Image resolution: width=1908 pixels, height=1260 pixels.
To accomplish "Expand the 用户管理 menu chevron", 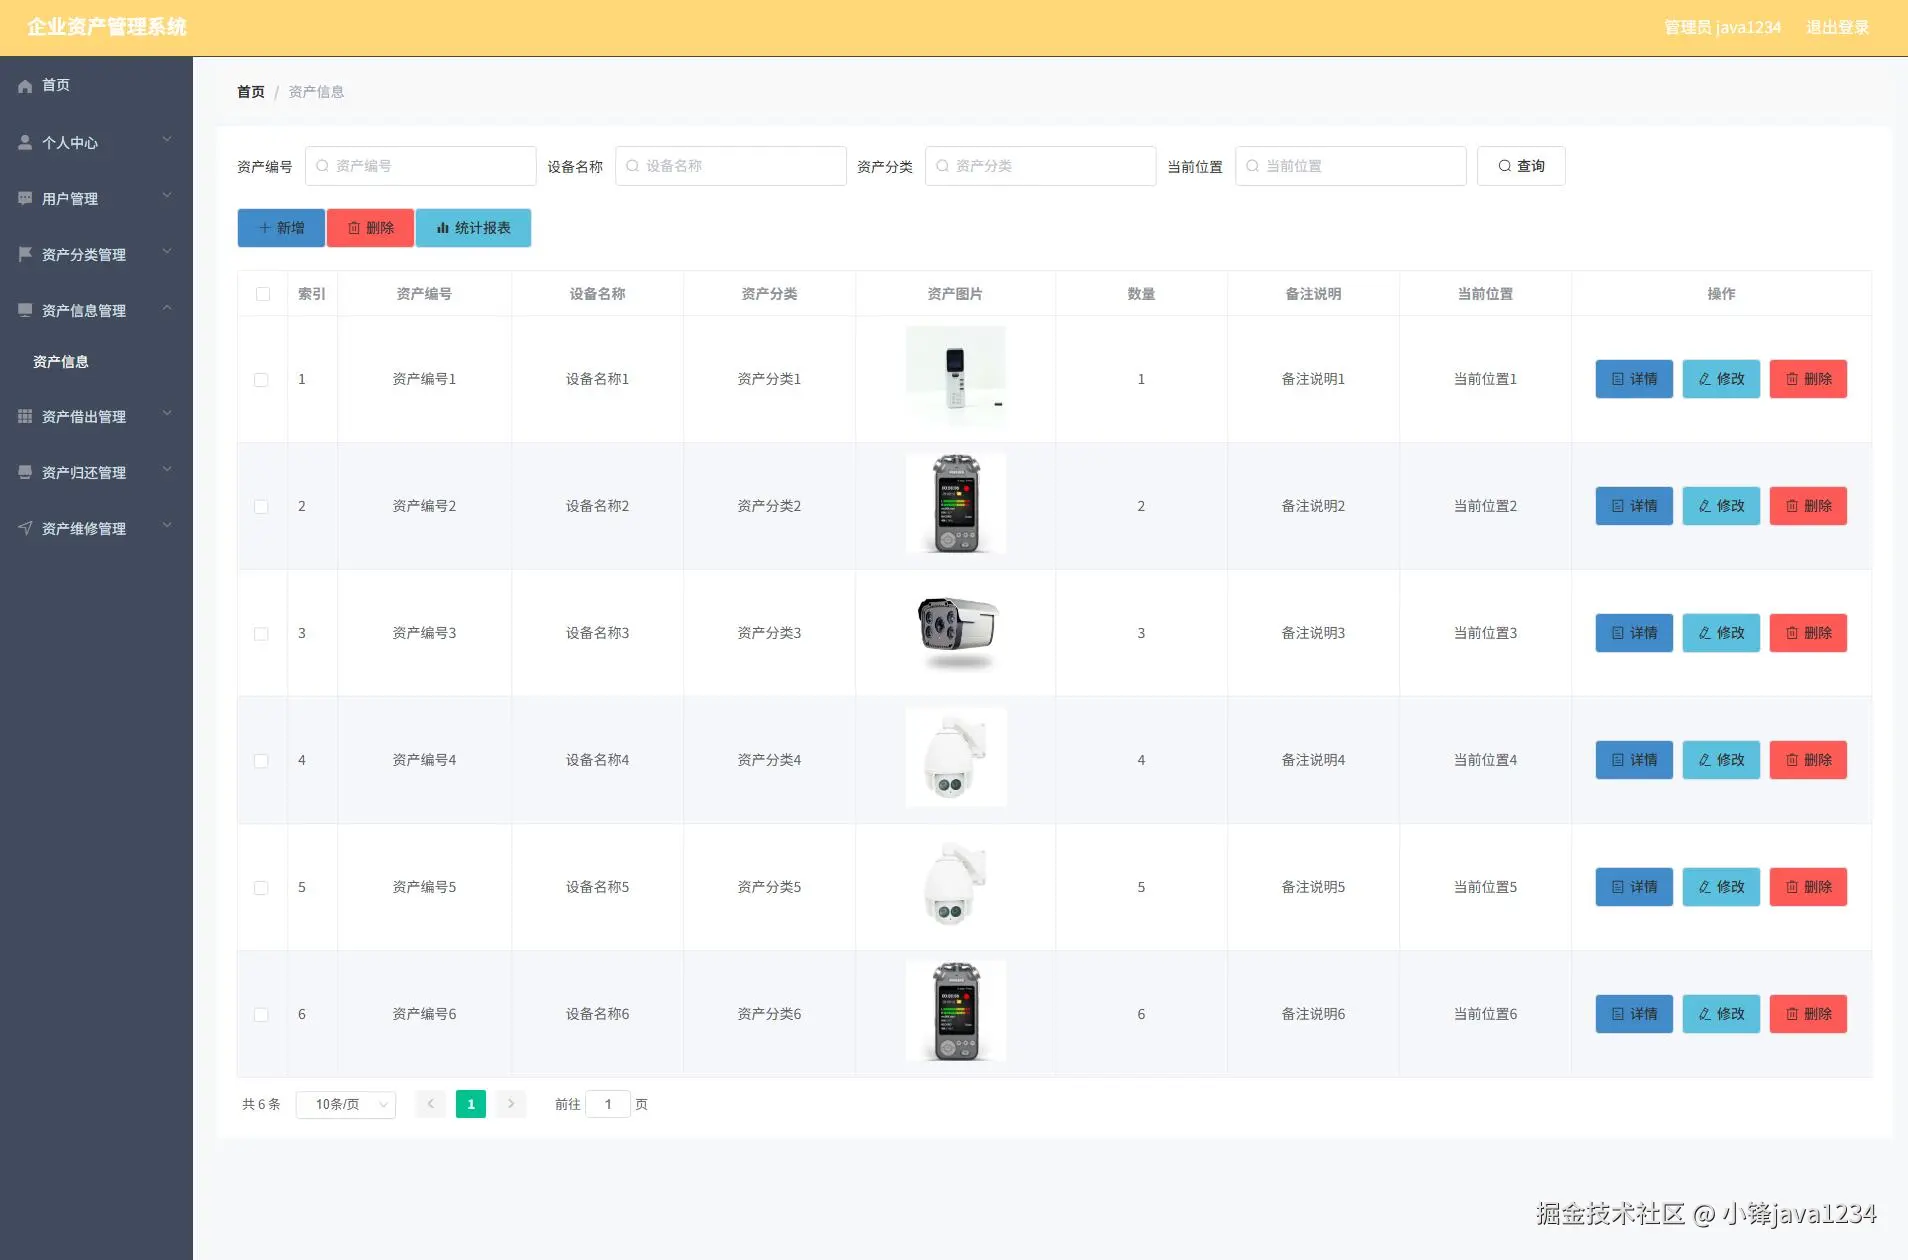I will coord(167,196).
